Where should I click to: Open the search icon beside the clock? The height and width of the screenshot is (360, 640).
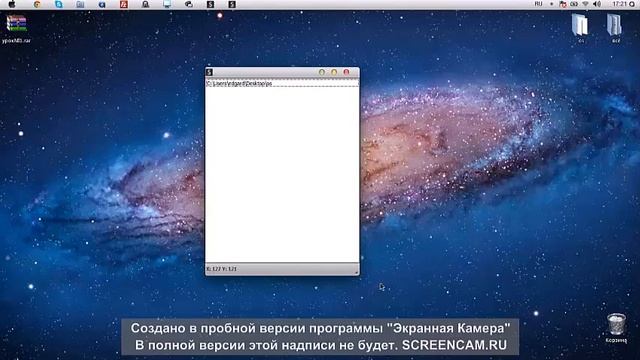(632, 4)
